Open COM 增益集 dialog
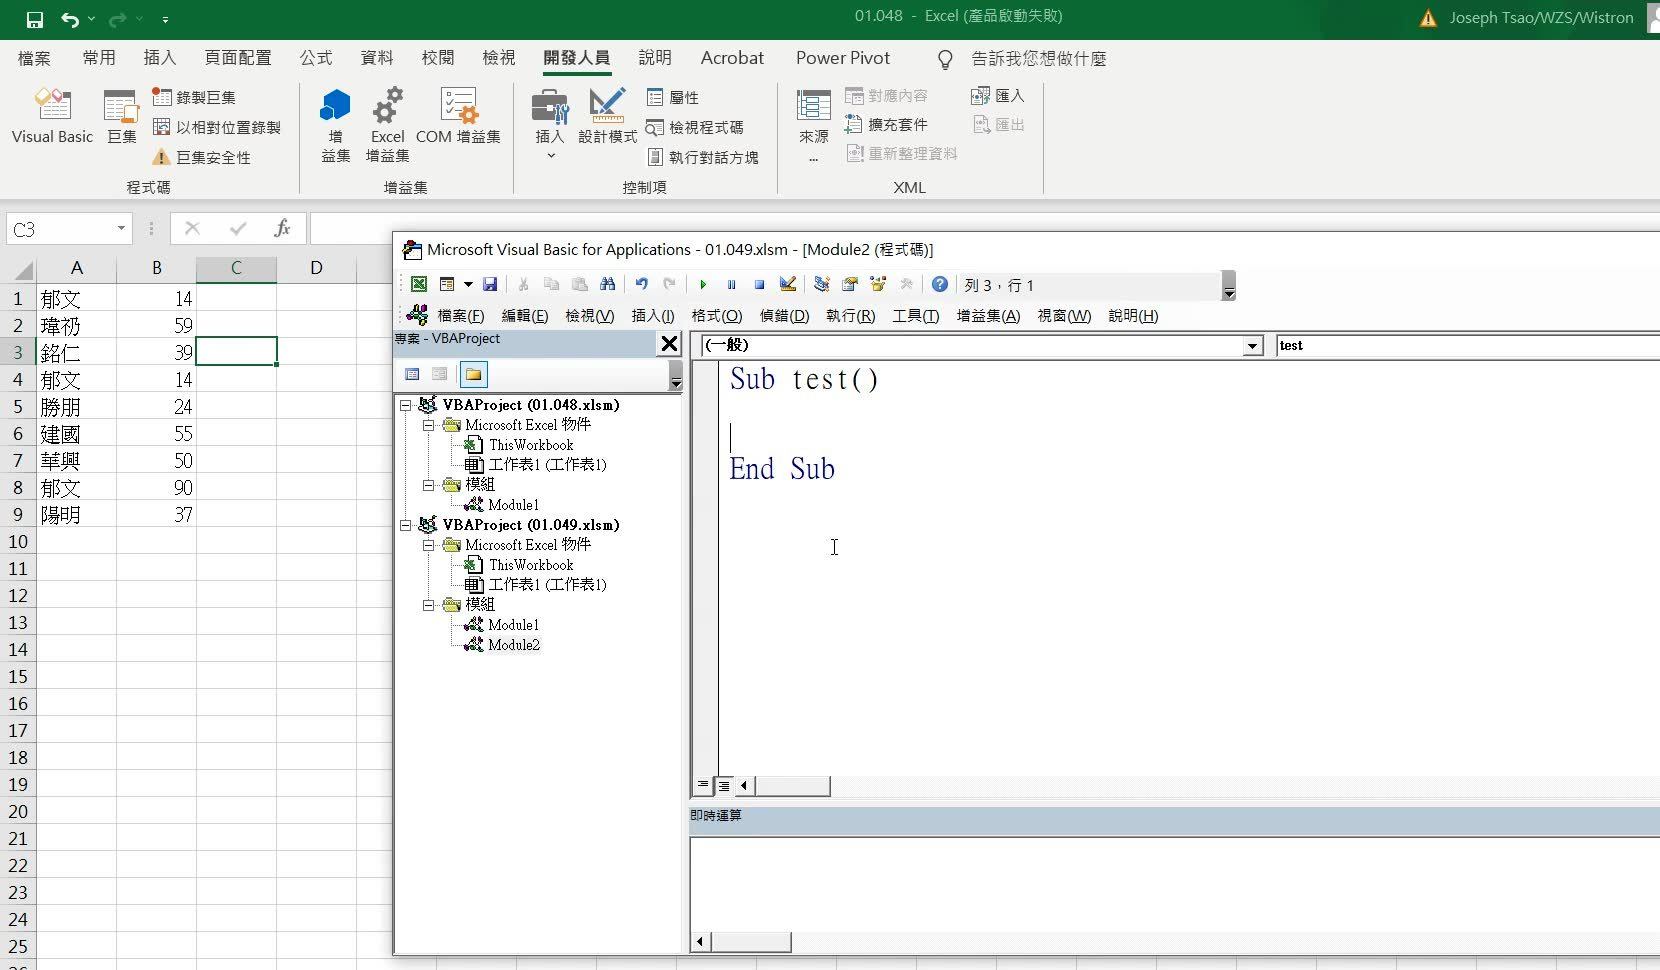The height and width of the screenshot is (970, 1660). pyautogui.click(x=458, y=117)
